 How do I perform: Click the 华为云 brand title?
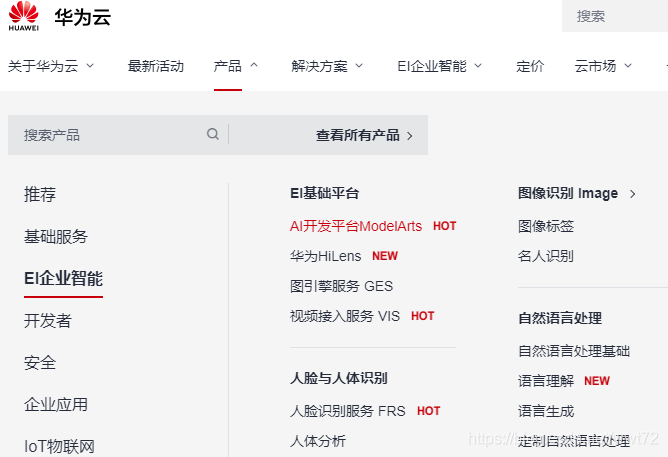[83, 17]
